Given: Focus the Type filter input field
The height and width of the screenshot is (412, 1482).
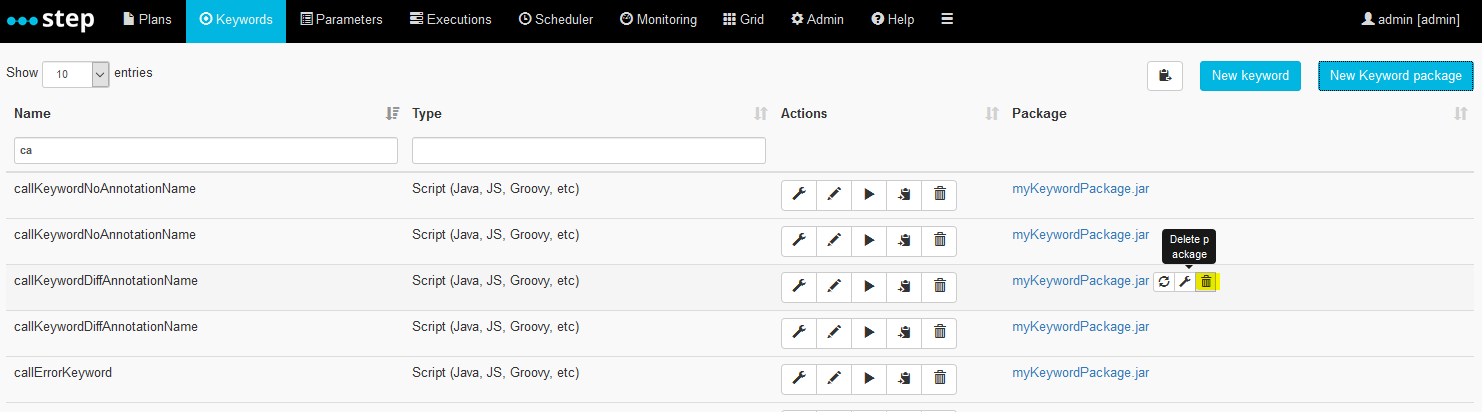Looking at the screenshot, I should 589,151.
